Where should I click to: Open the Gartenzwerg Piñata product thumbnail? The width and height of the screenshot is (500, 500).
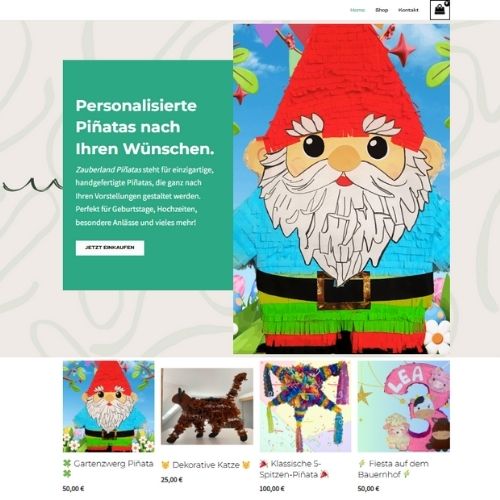109,406
